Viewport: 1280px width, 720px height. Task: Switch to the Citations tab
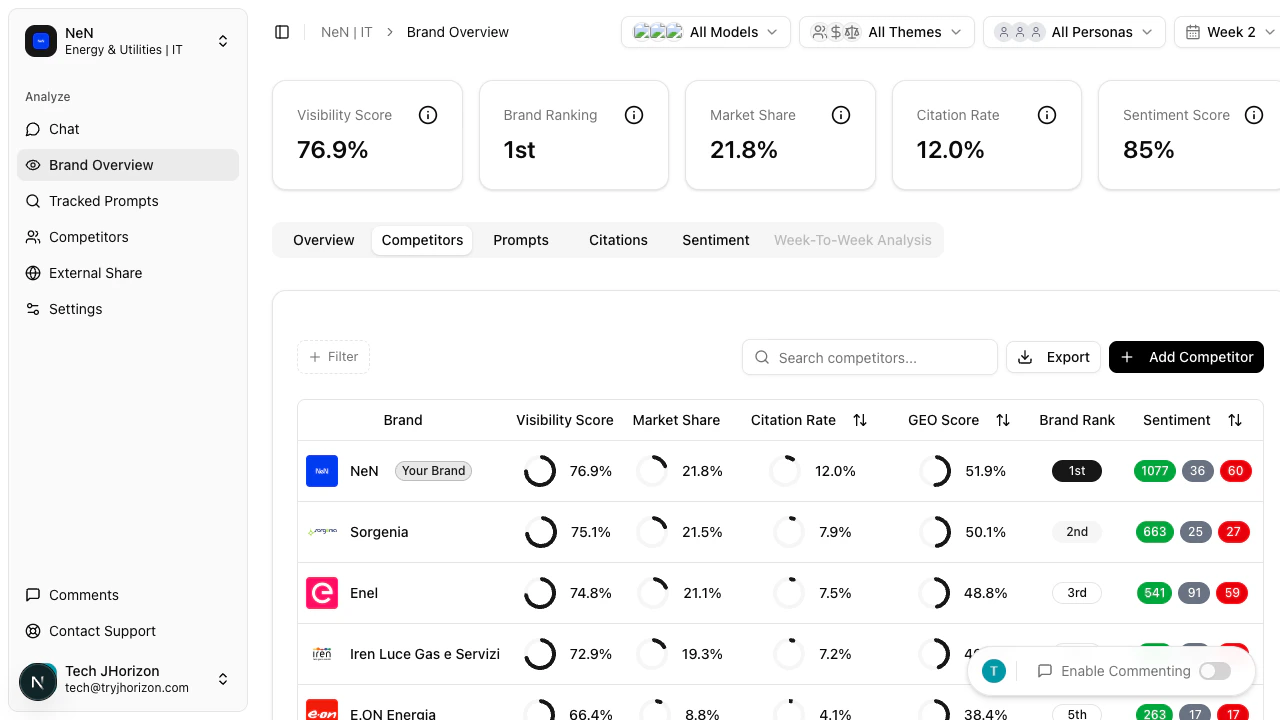click(x=618, y=240)
